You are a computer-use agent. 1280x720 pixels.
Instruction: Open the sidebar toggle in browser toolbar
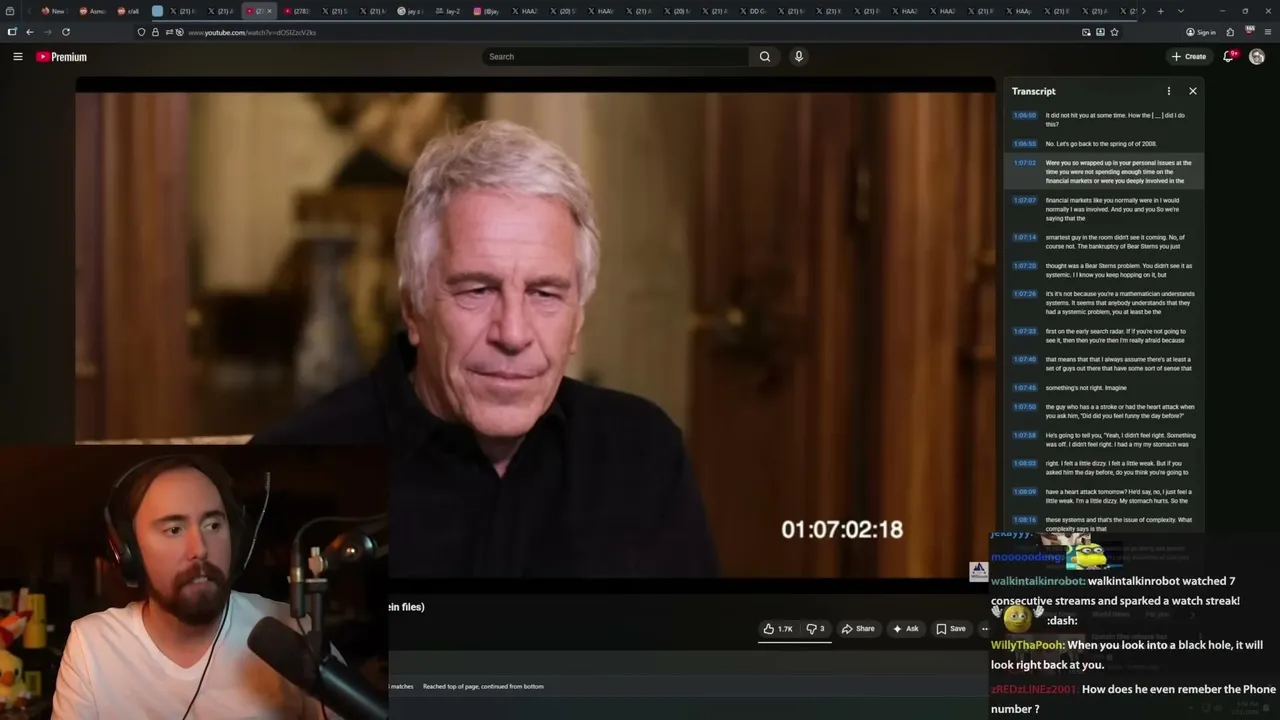point(12,32)
